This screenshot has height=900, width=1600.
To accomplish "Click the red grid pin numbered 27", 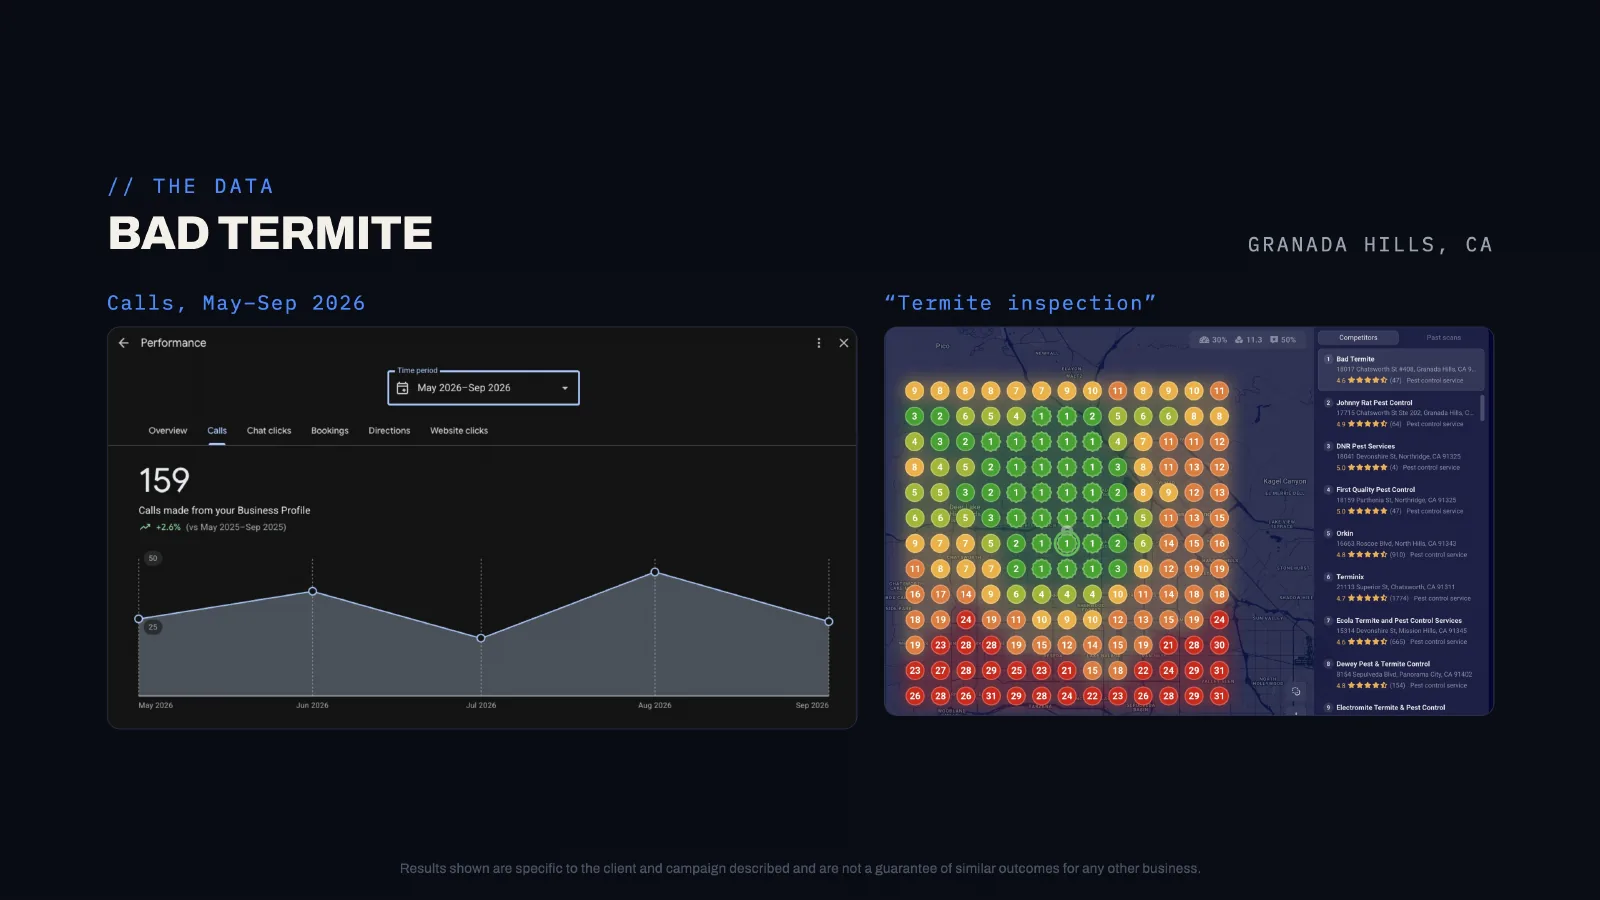I will point(940,671).
